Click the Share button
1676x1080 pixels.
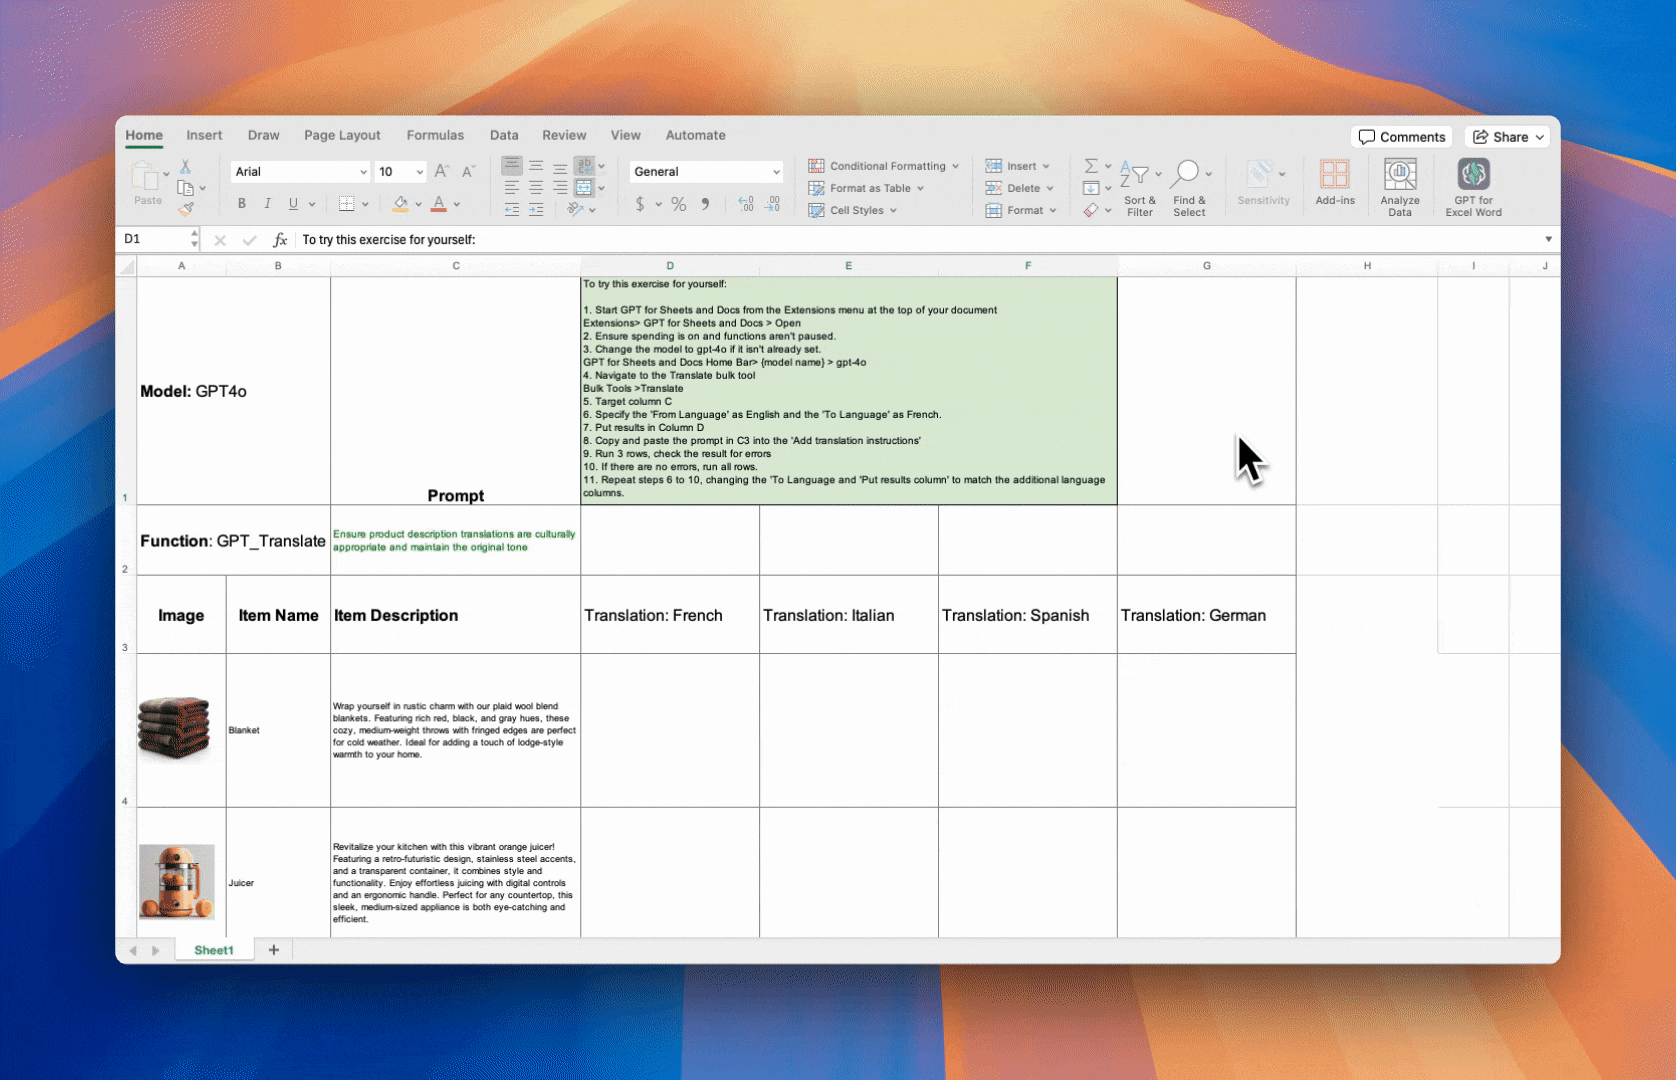coord(1508,137)
